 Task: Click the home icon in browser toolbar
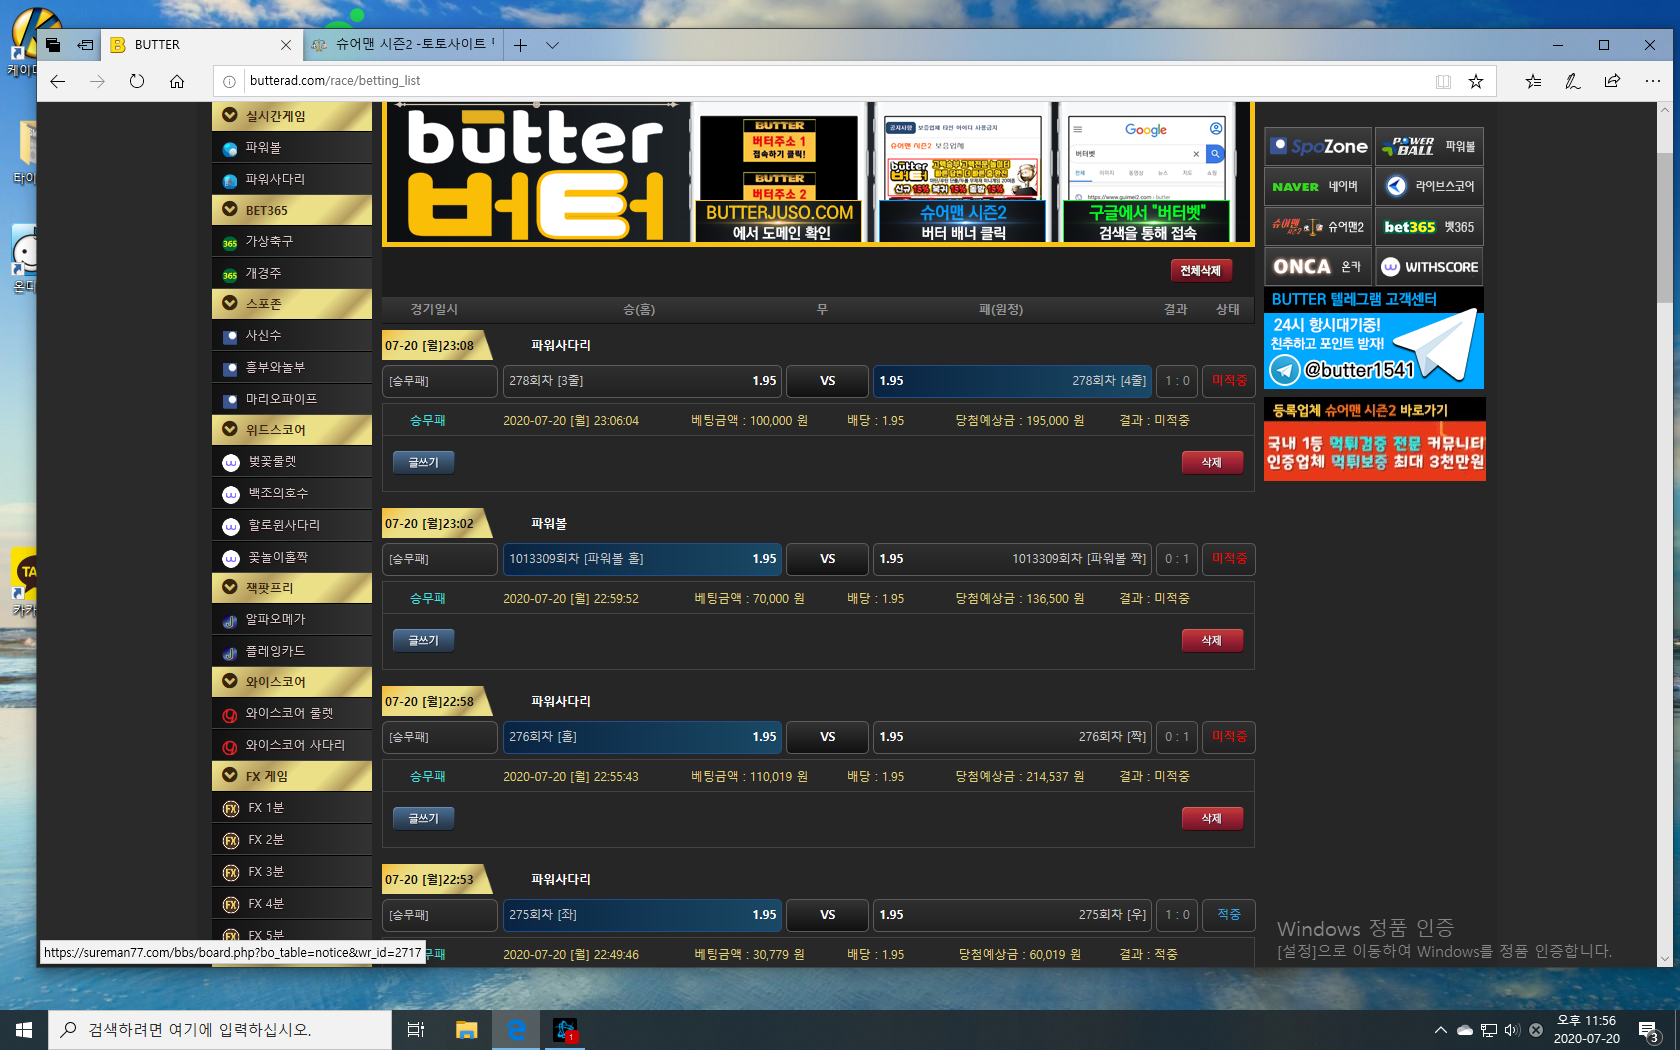coord(177,81)
